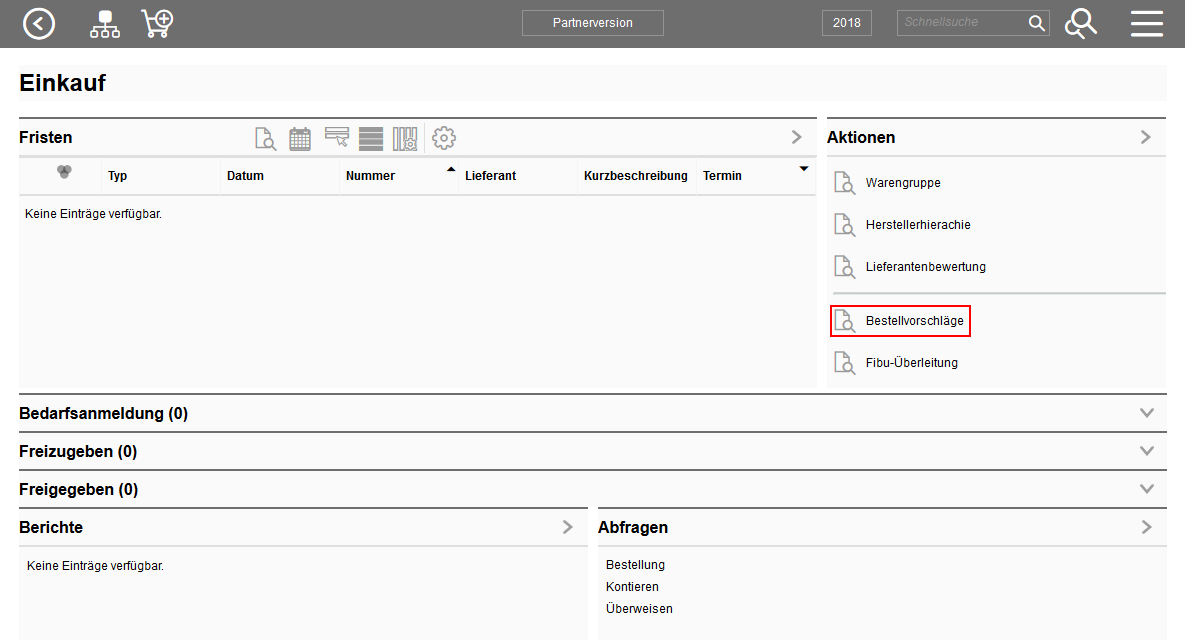Open the Herstellerhierachie action
The image size is (1185, 640).
(918, 225)
